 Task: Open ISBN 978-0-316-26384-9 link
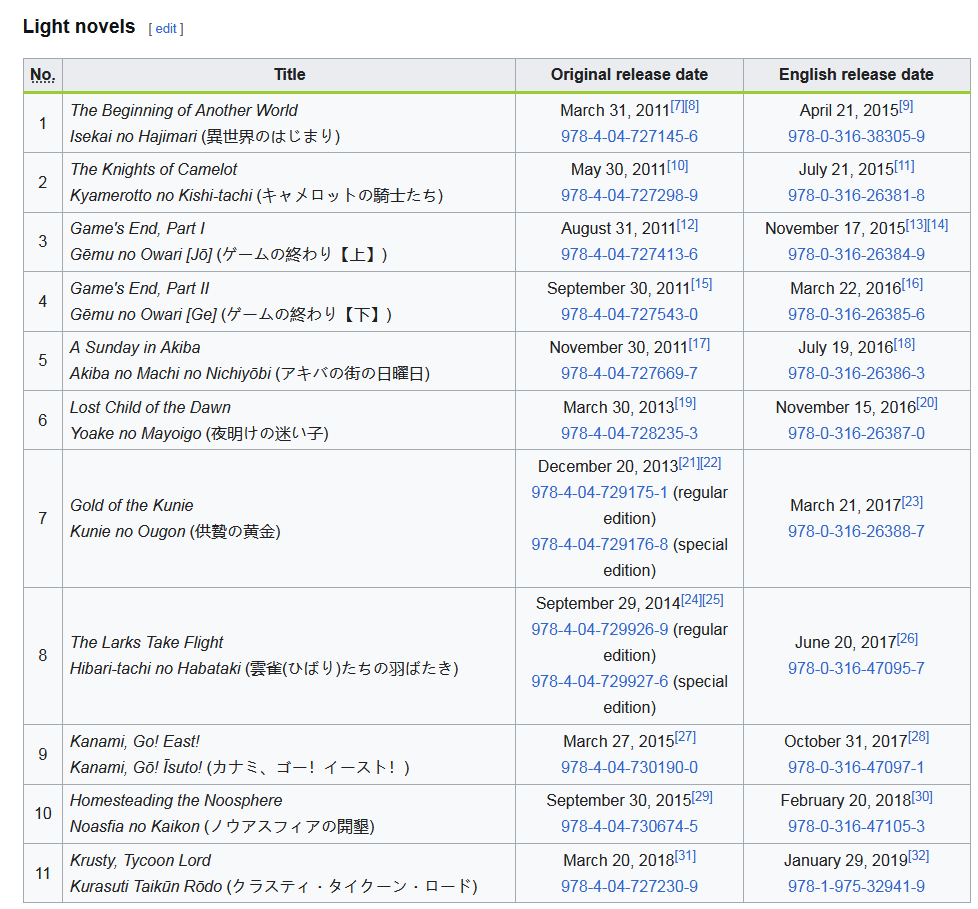click(856, 255)
